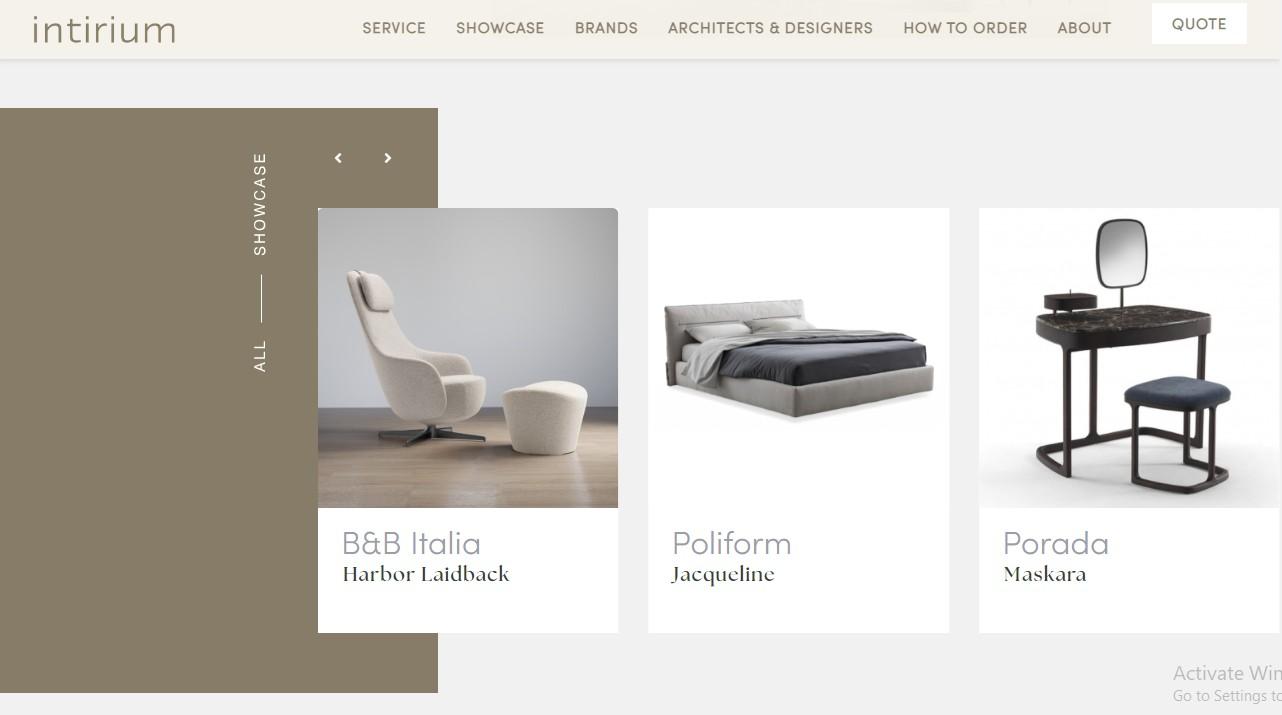Image resolution: width=1282 pixels, height=715 pixels.
Task: Select the Harbor Laidback product name
Action: pos(426,574)
